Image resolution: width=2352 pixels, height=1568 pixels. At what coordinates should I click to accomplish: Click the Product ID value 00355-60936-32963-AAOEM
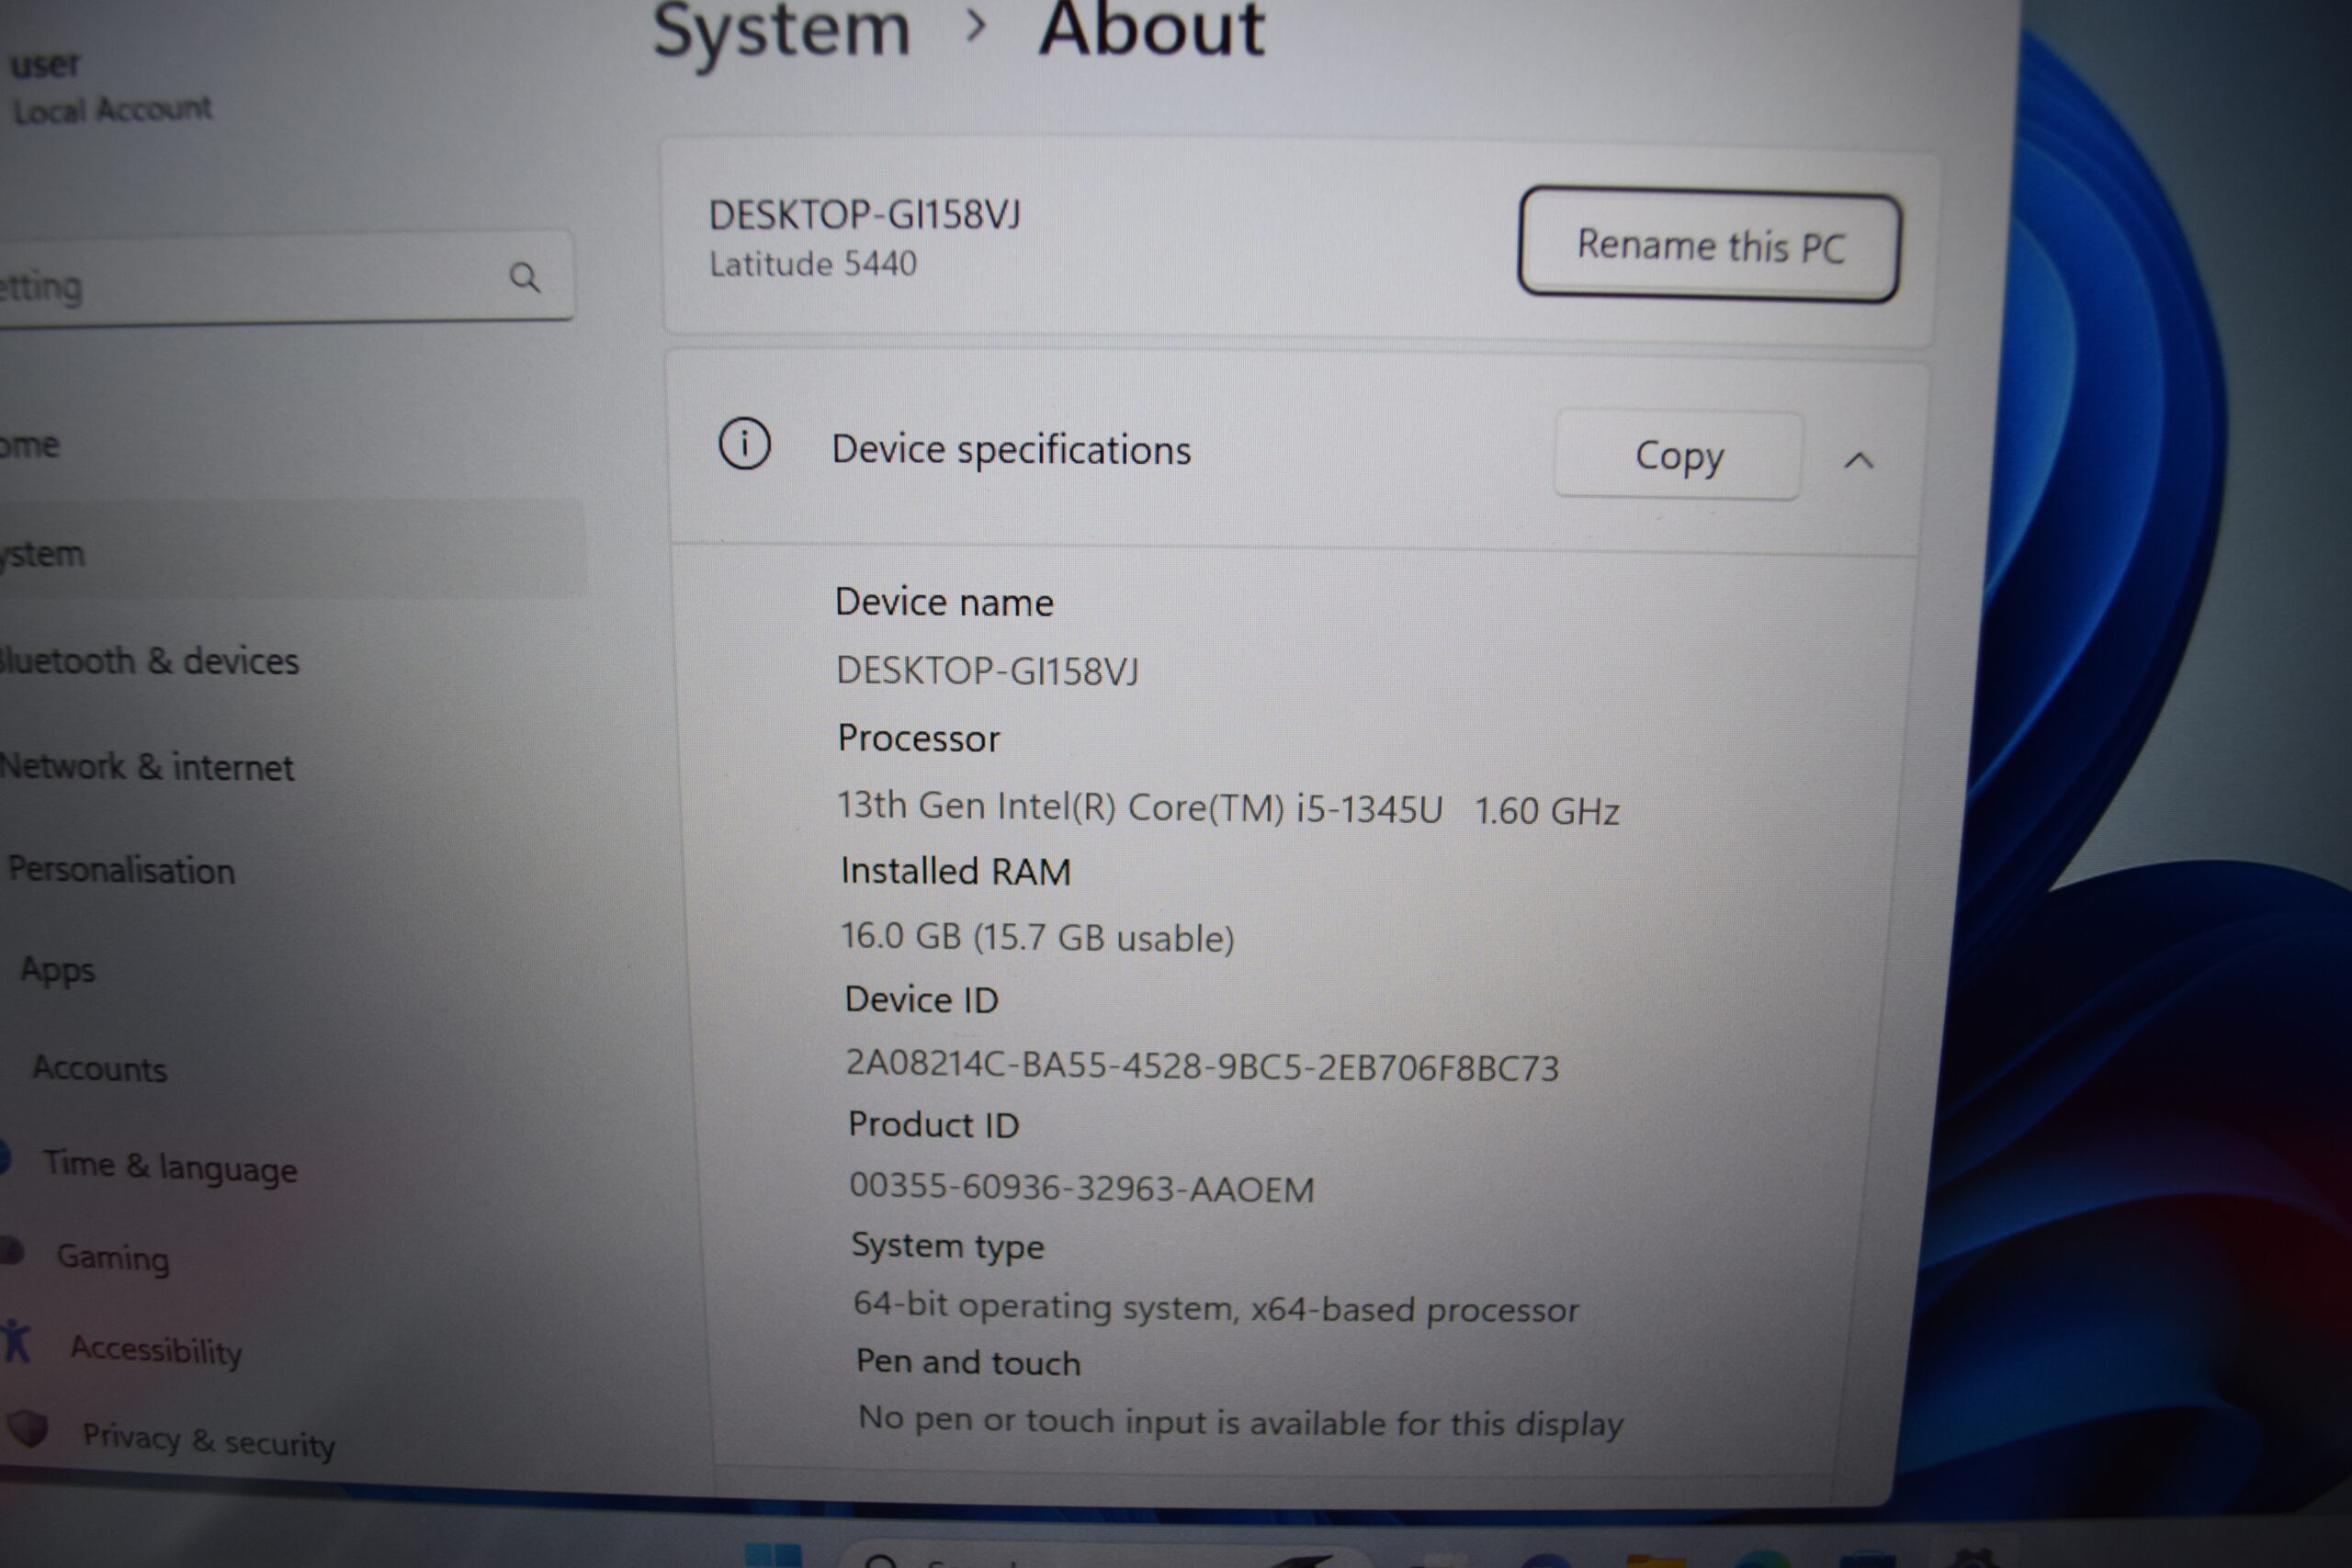[x=1081, y=1188]
